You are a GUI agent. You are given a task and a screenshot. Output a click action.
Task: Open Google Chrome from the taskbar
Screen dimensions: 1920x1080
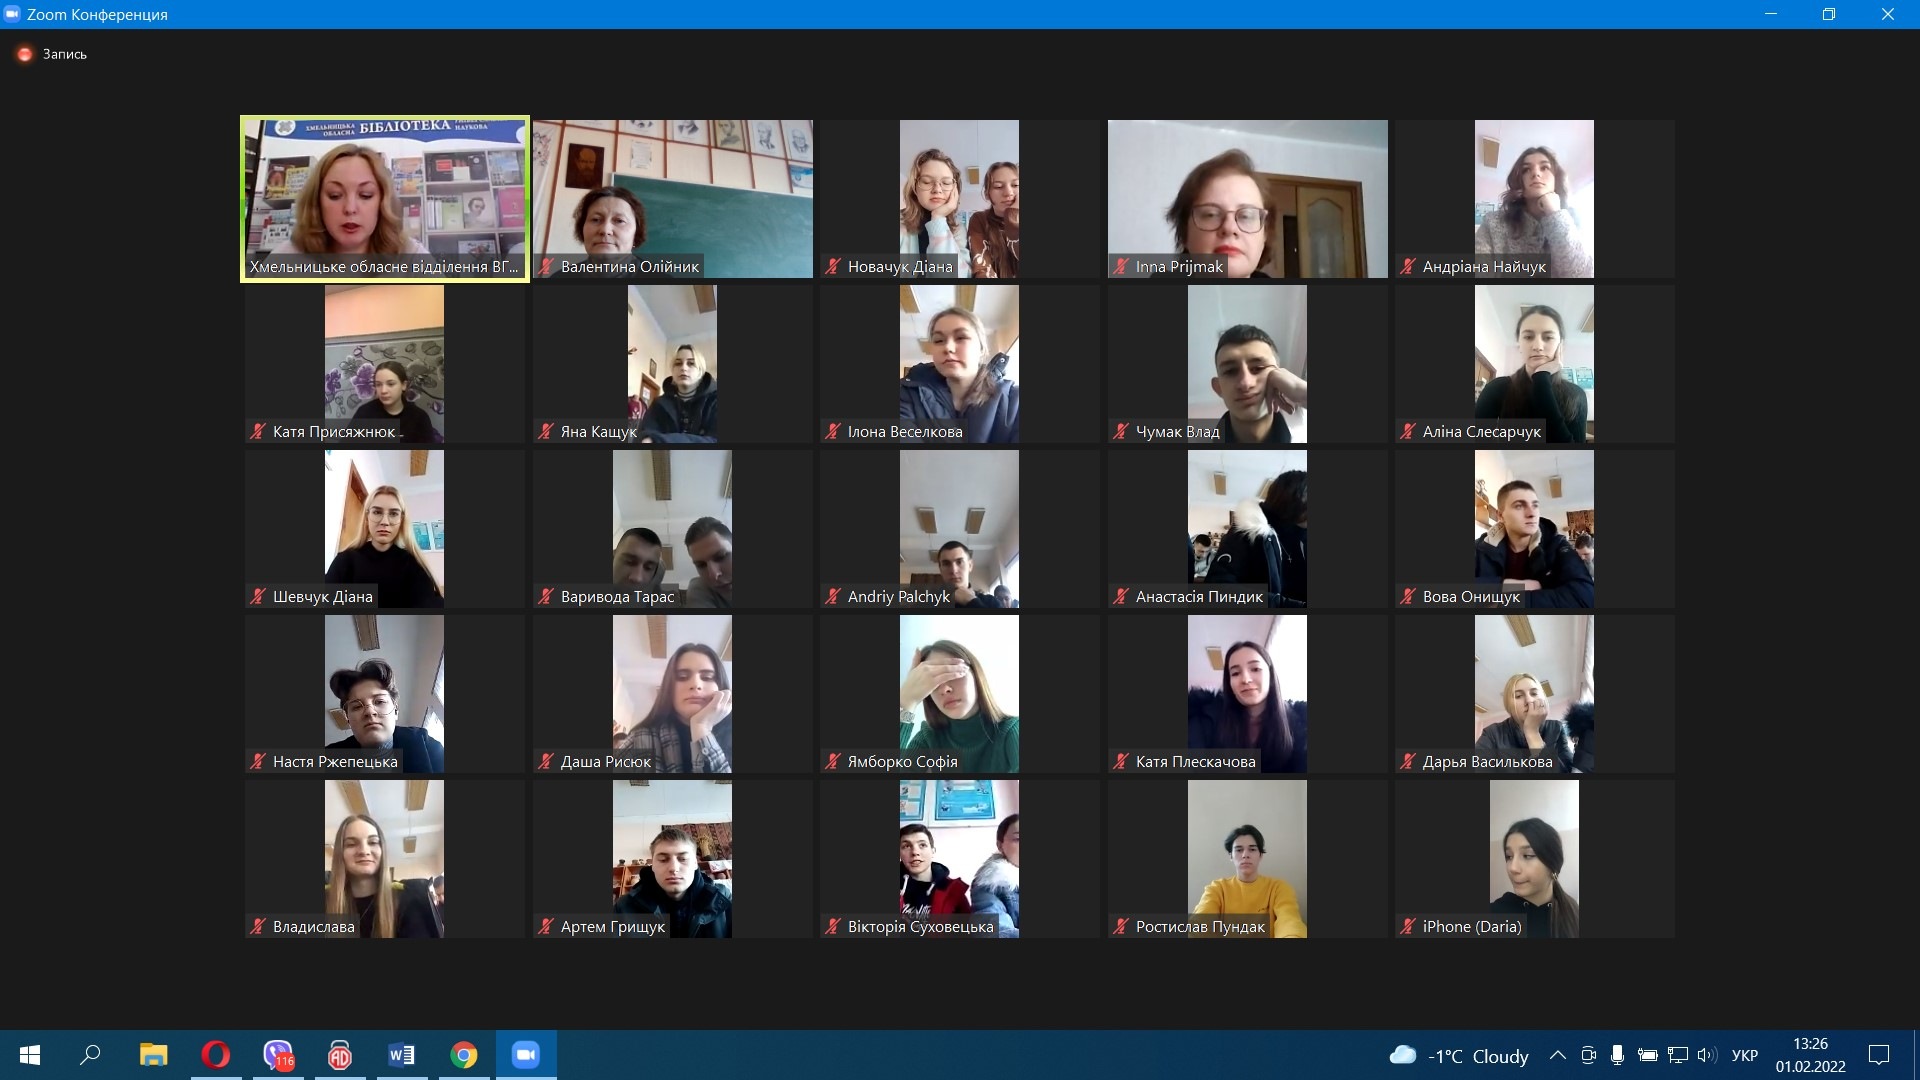pos(464,1055)
